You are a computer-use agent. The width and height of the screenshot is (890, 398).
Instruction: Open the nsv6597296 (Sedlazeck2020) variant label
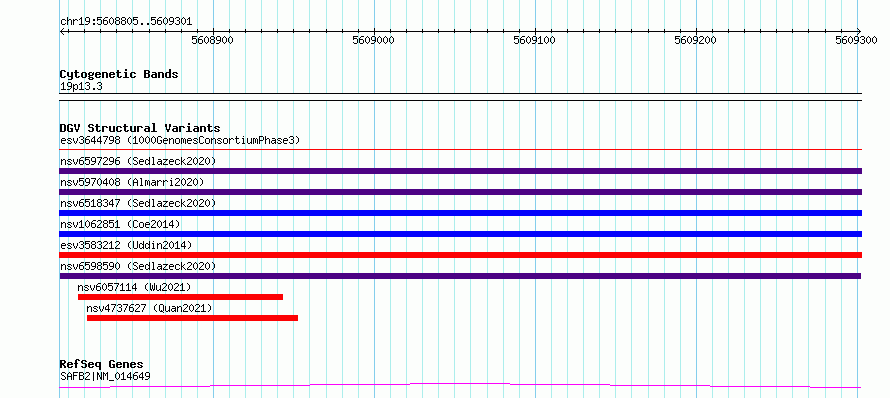[138, 161]
